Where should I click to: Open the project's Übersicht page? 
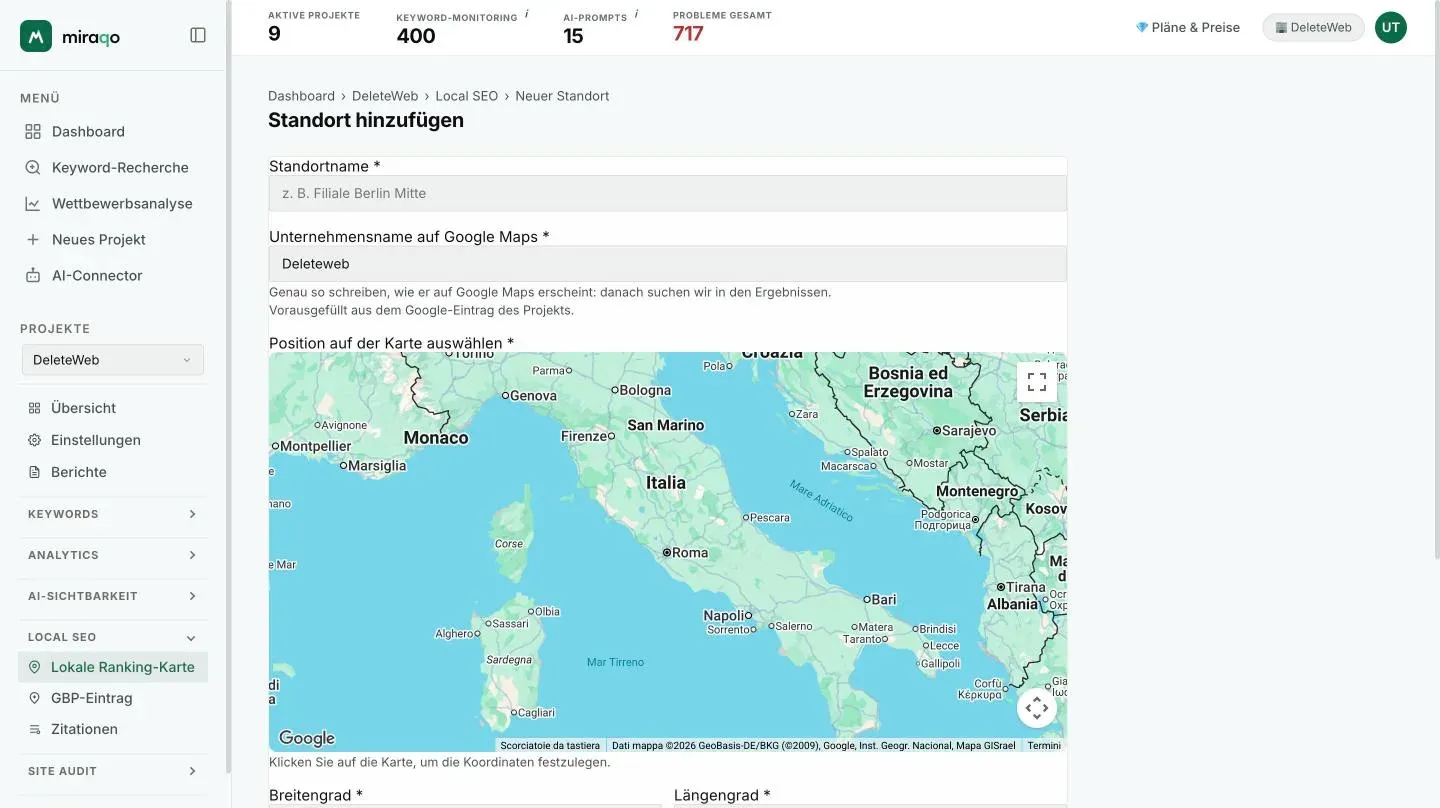click(112, 408)
